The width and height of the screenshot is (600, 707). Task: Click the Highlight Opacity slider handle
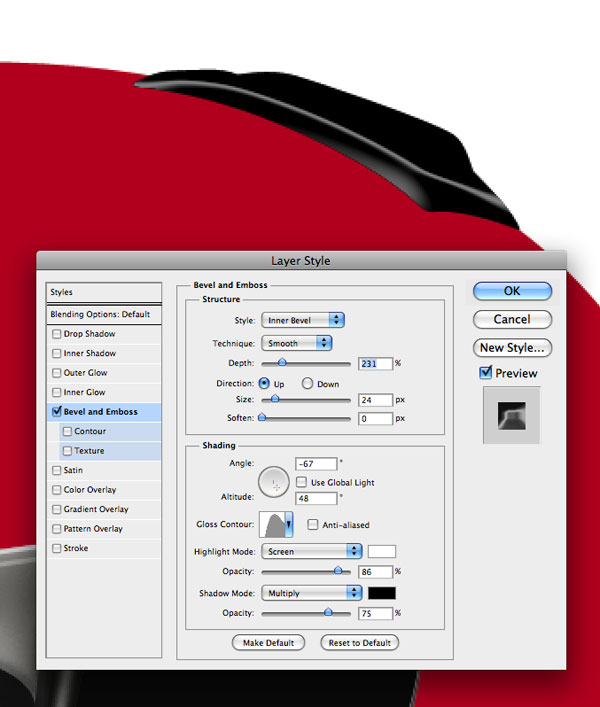pos(338,571)
